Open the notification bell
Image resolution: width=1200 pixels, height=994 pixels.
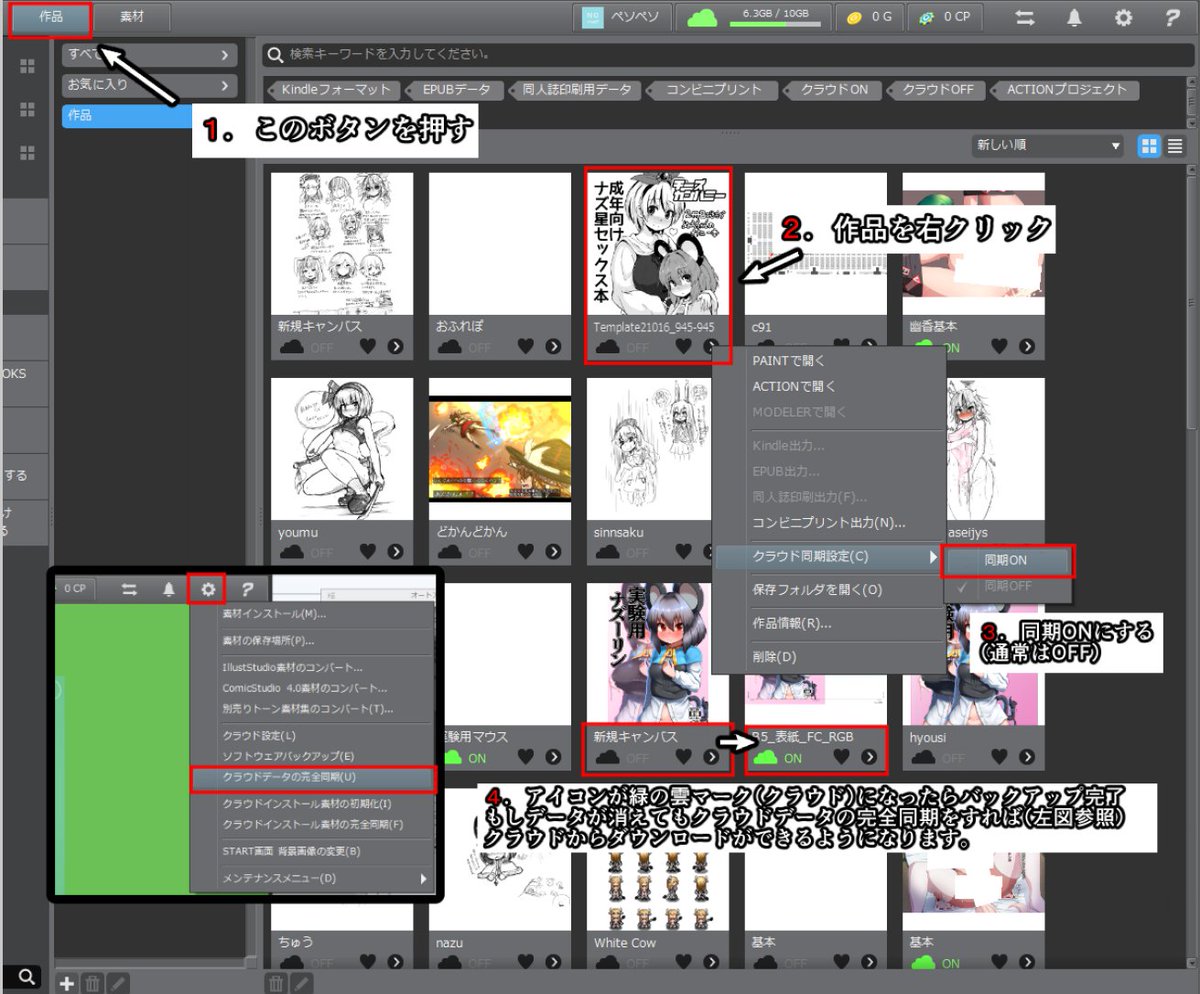(x=1075, y=17)
